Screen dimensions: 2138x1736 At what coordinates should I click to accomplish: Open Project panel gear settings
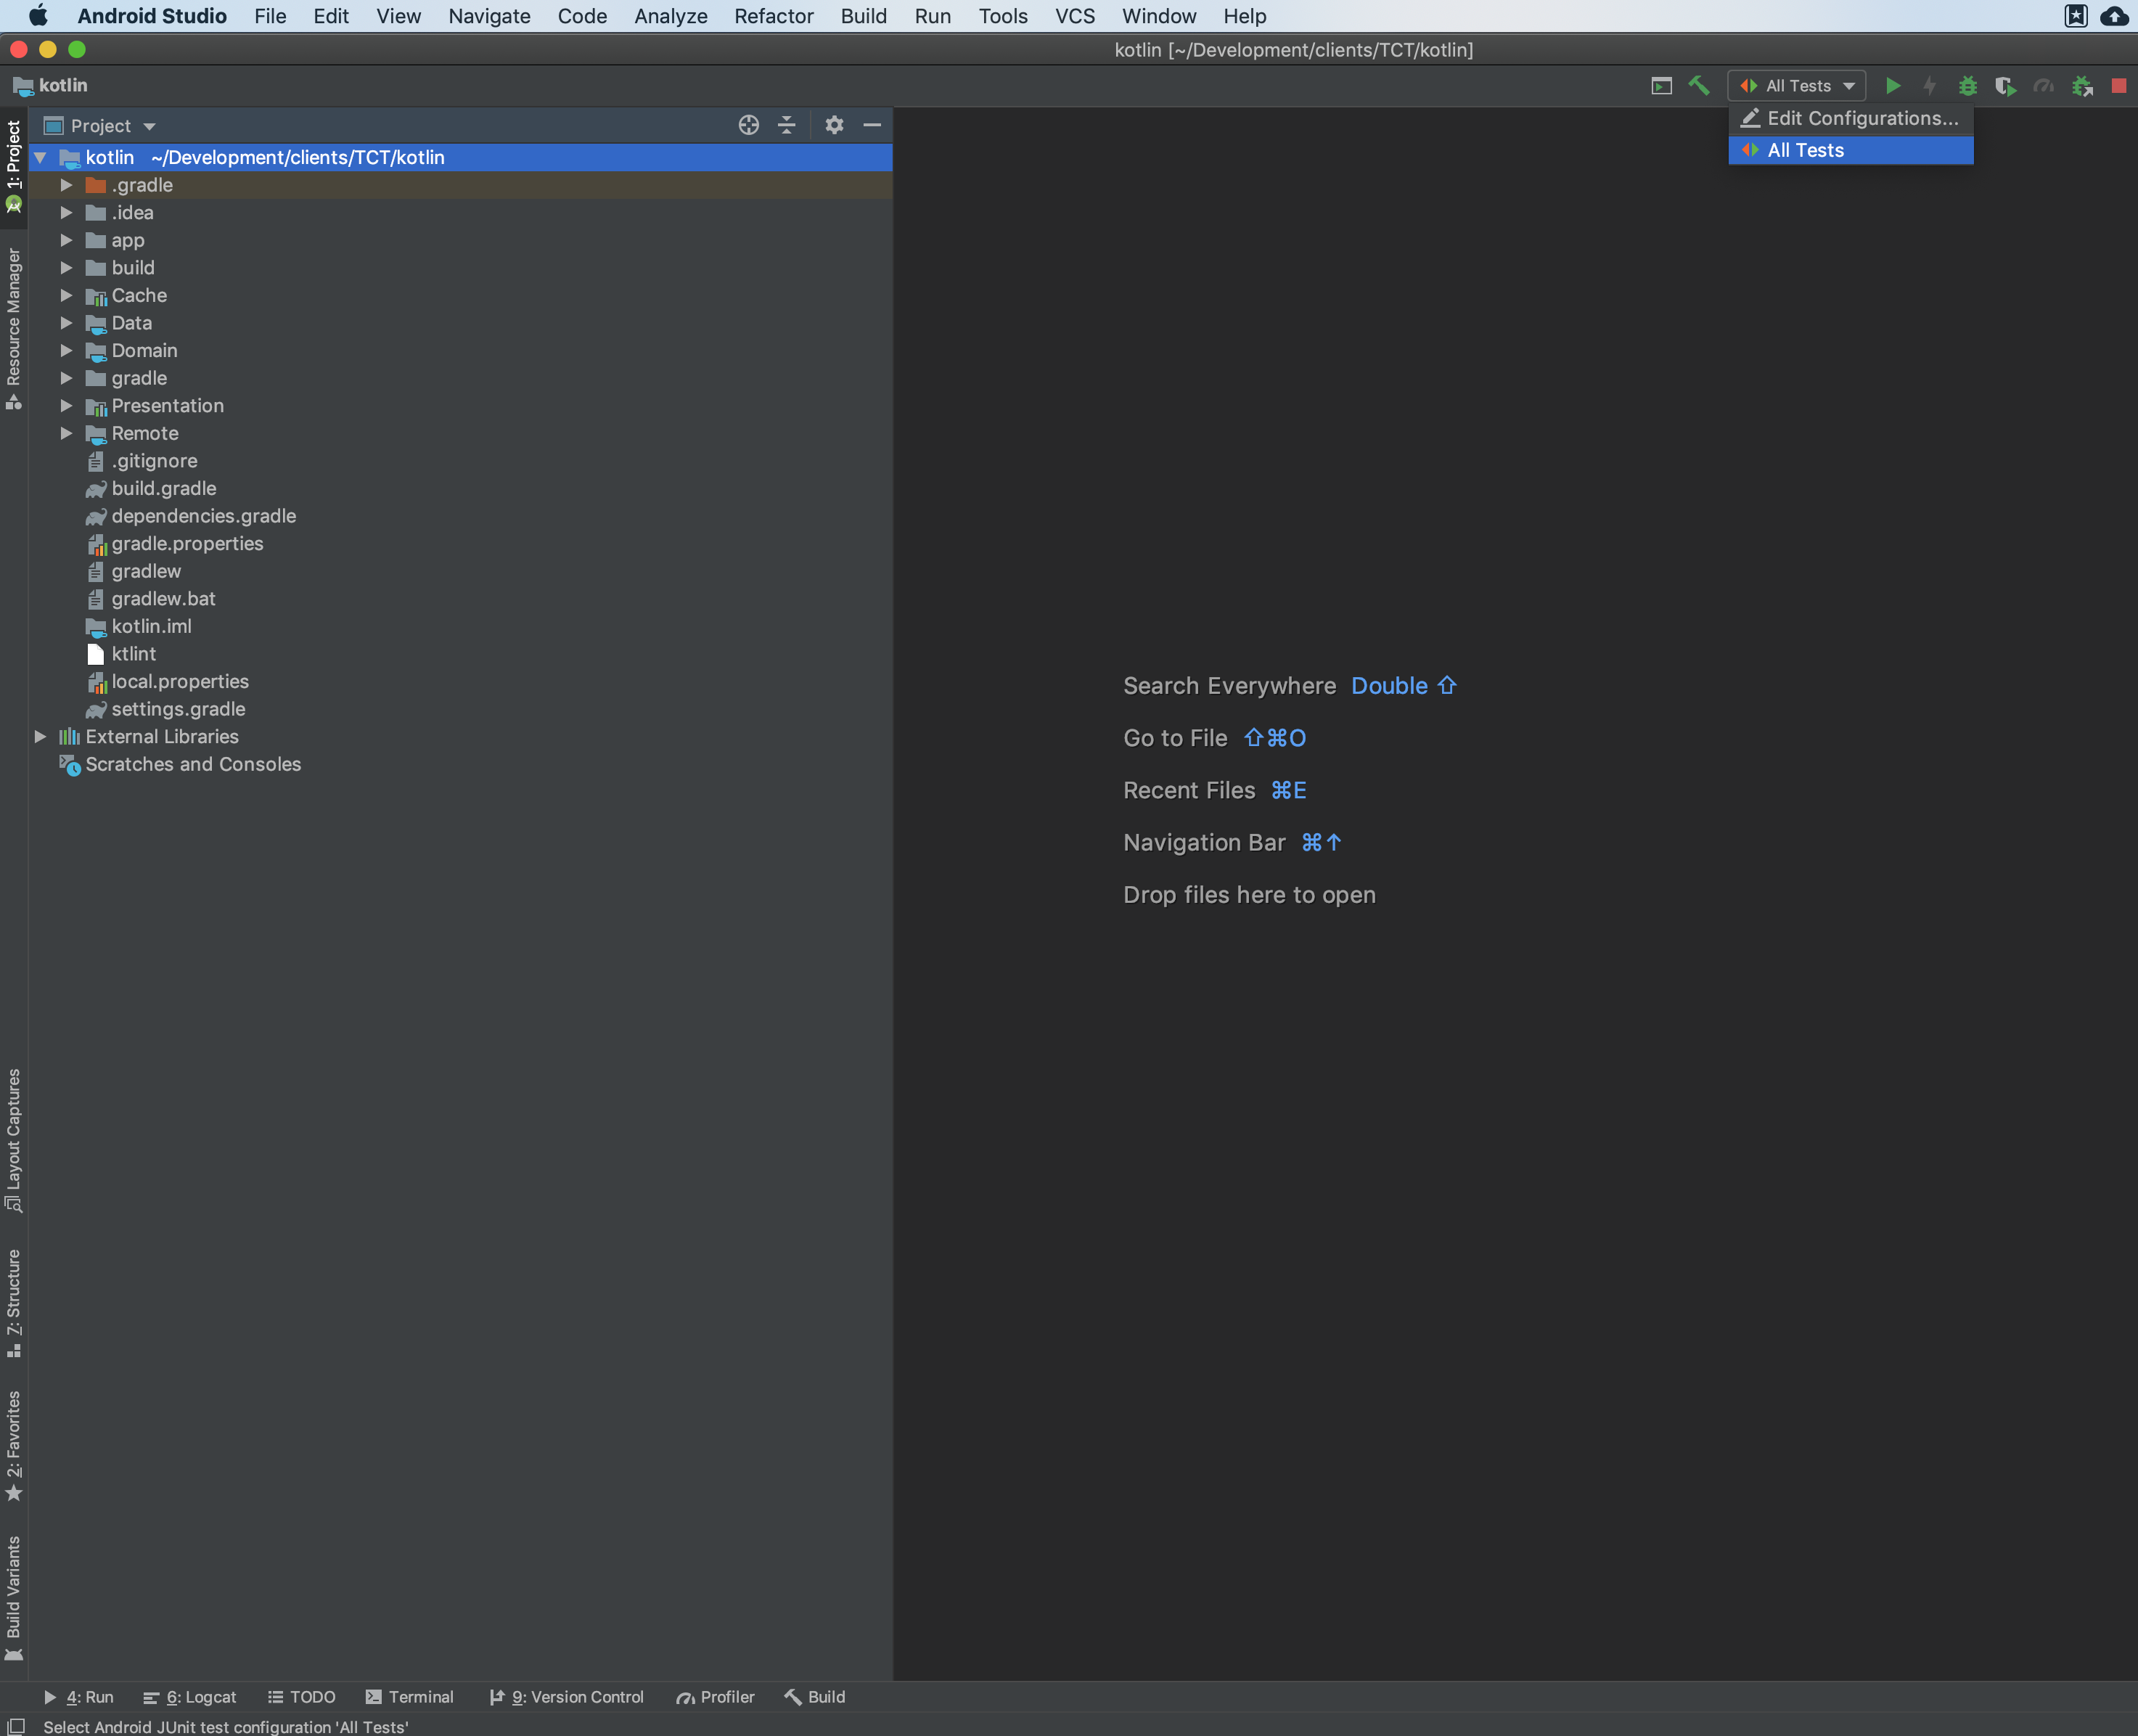[x=834, y=125]
